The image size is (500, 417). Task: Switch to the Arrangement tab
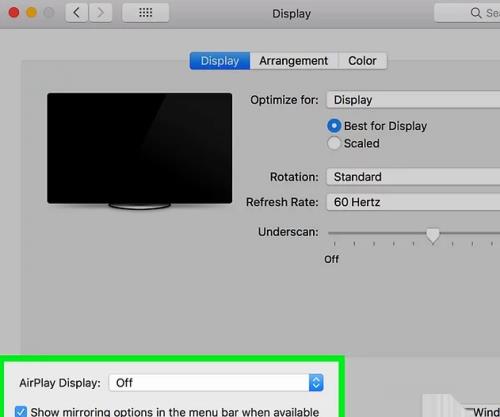coord(294,61)
